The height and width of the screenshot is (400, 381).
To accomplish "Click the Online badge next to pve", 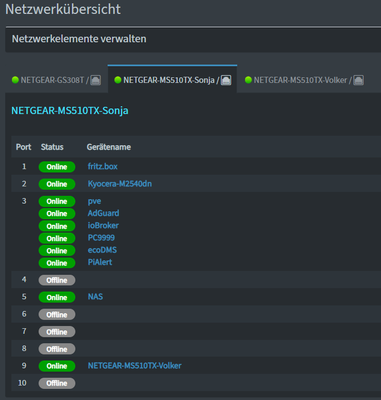I will coord(57,202).
